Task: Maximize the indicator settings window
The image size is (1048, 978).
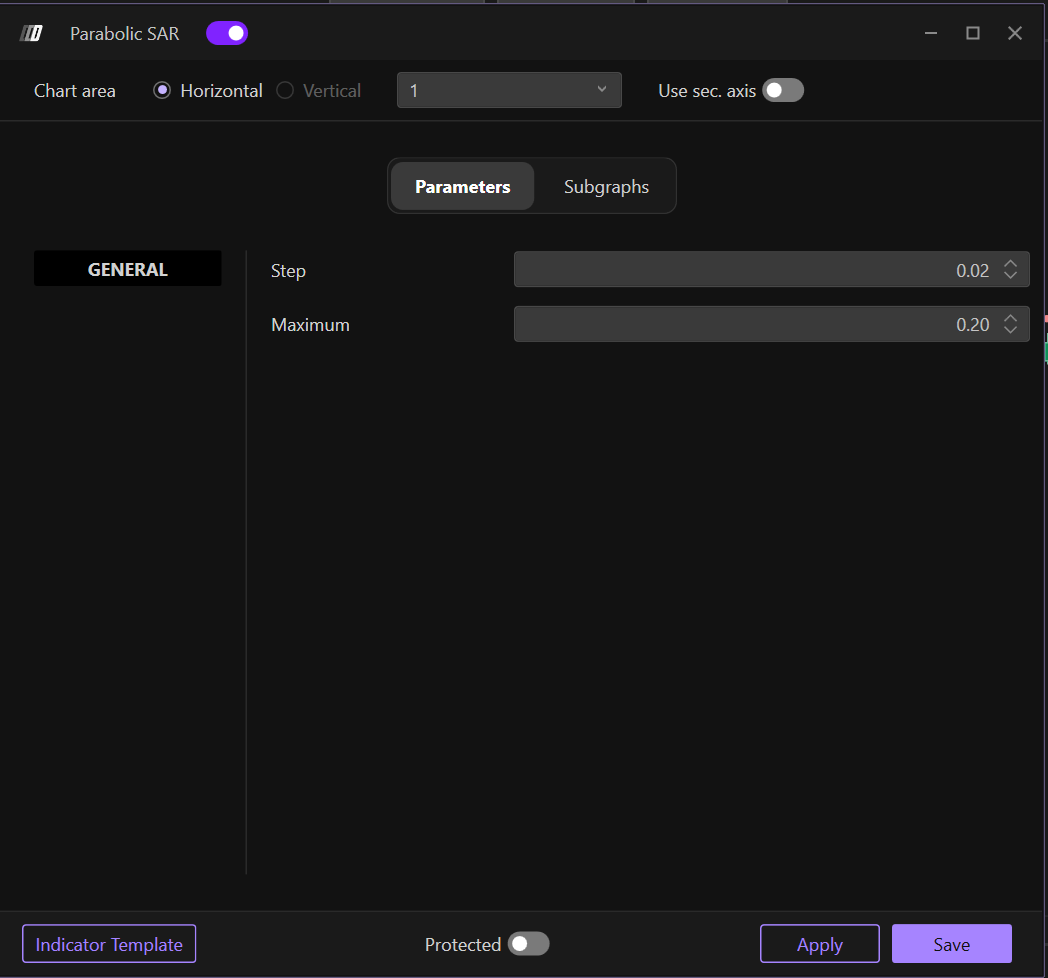Action: coord(972,34)
